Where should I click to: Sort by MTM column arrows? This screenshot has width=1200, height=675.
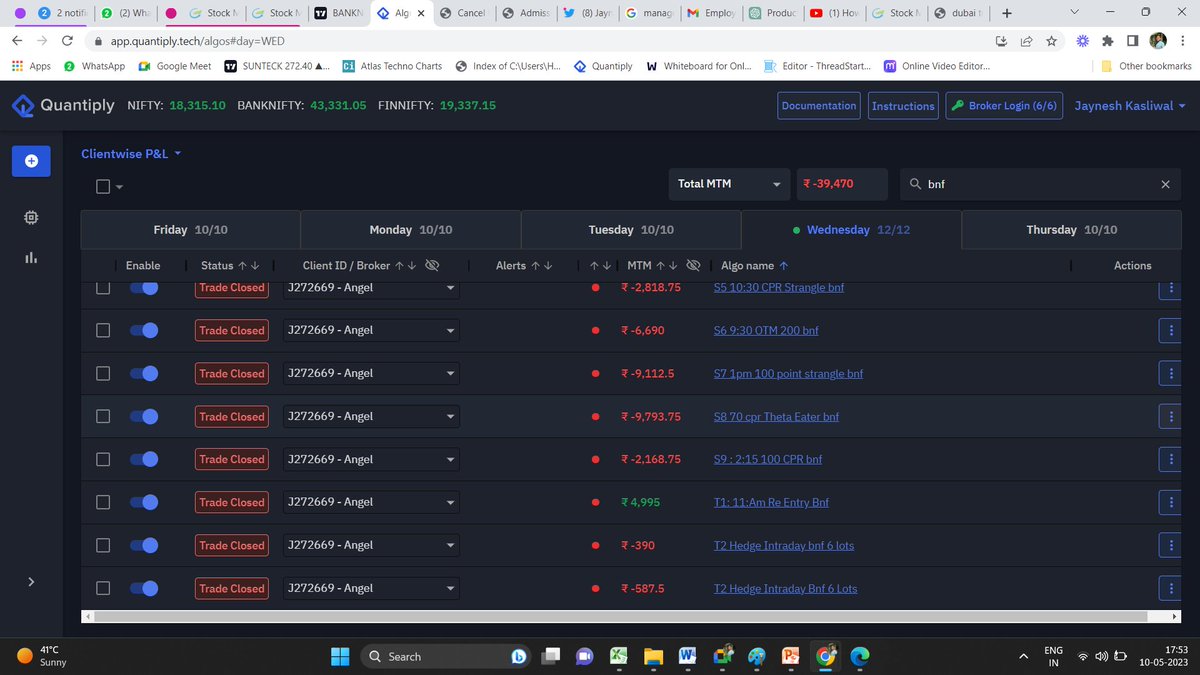[668, 266]
